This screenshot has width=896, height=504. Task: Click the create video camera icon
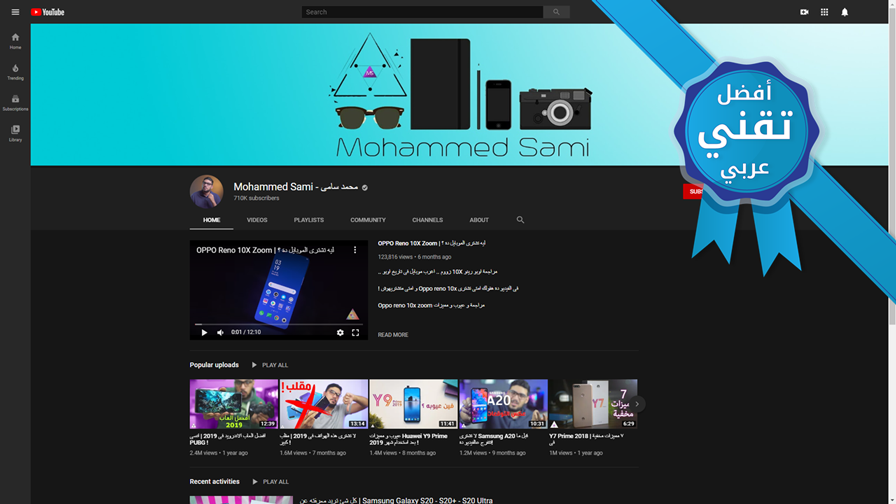pyautogui.click(x=804, y=12)
